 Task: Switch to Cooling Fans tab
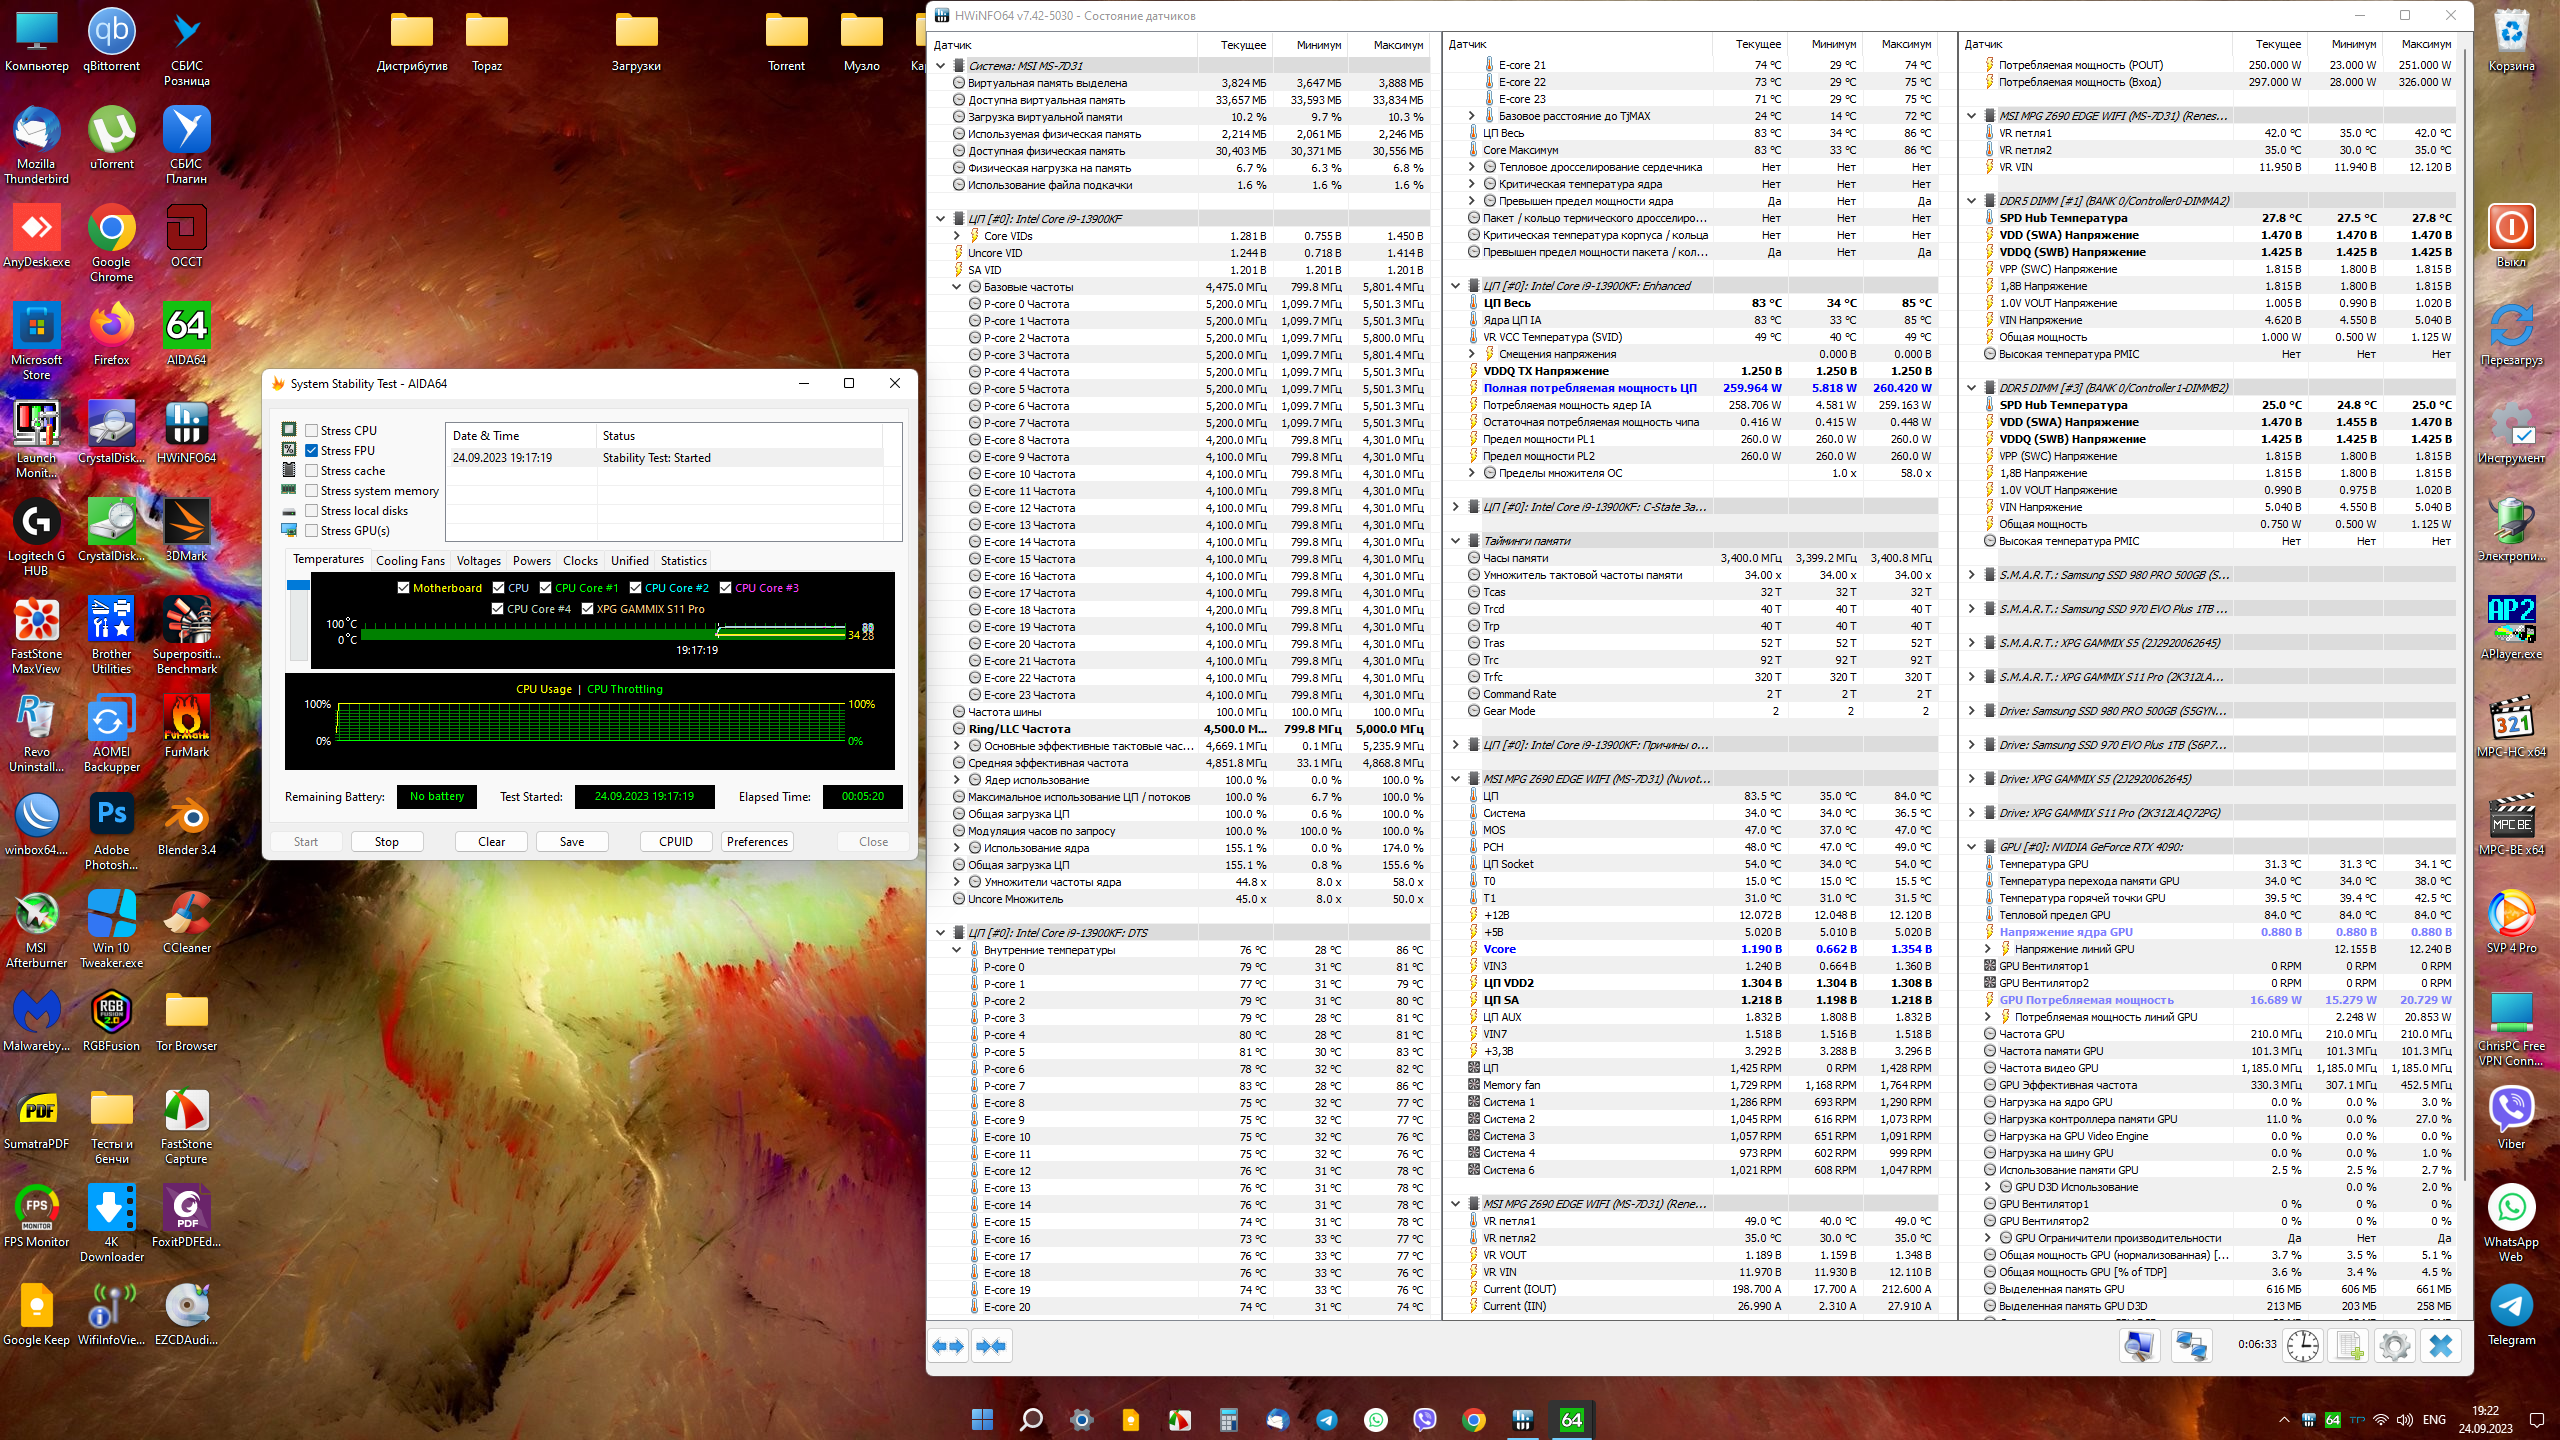410,561
